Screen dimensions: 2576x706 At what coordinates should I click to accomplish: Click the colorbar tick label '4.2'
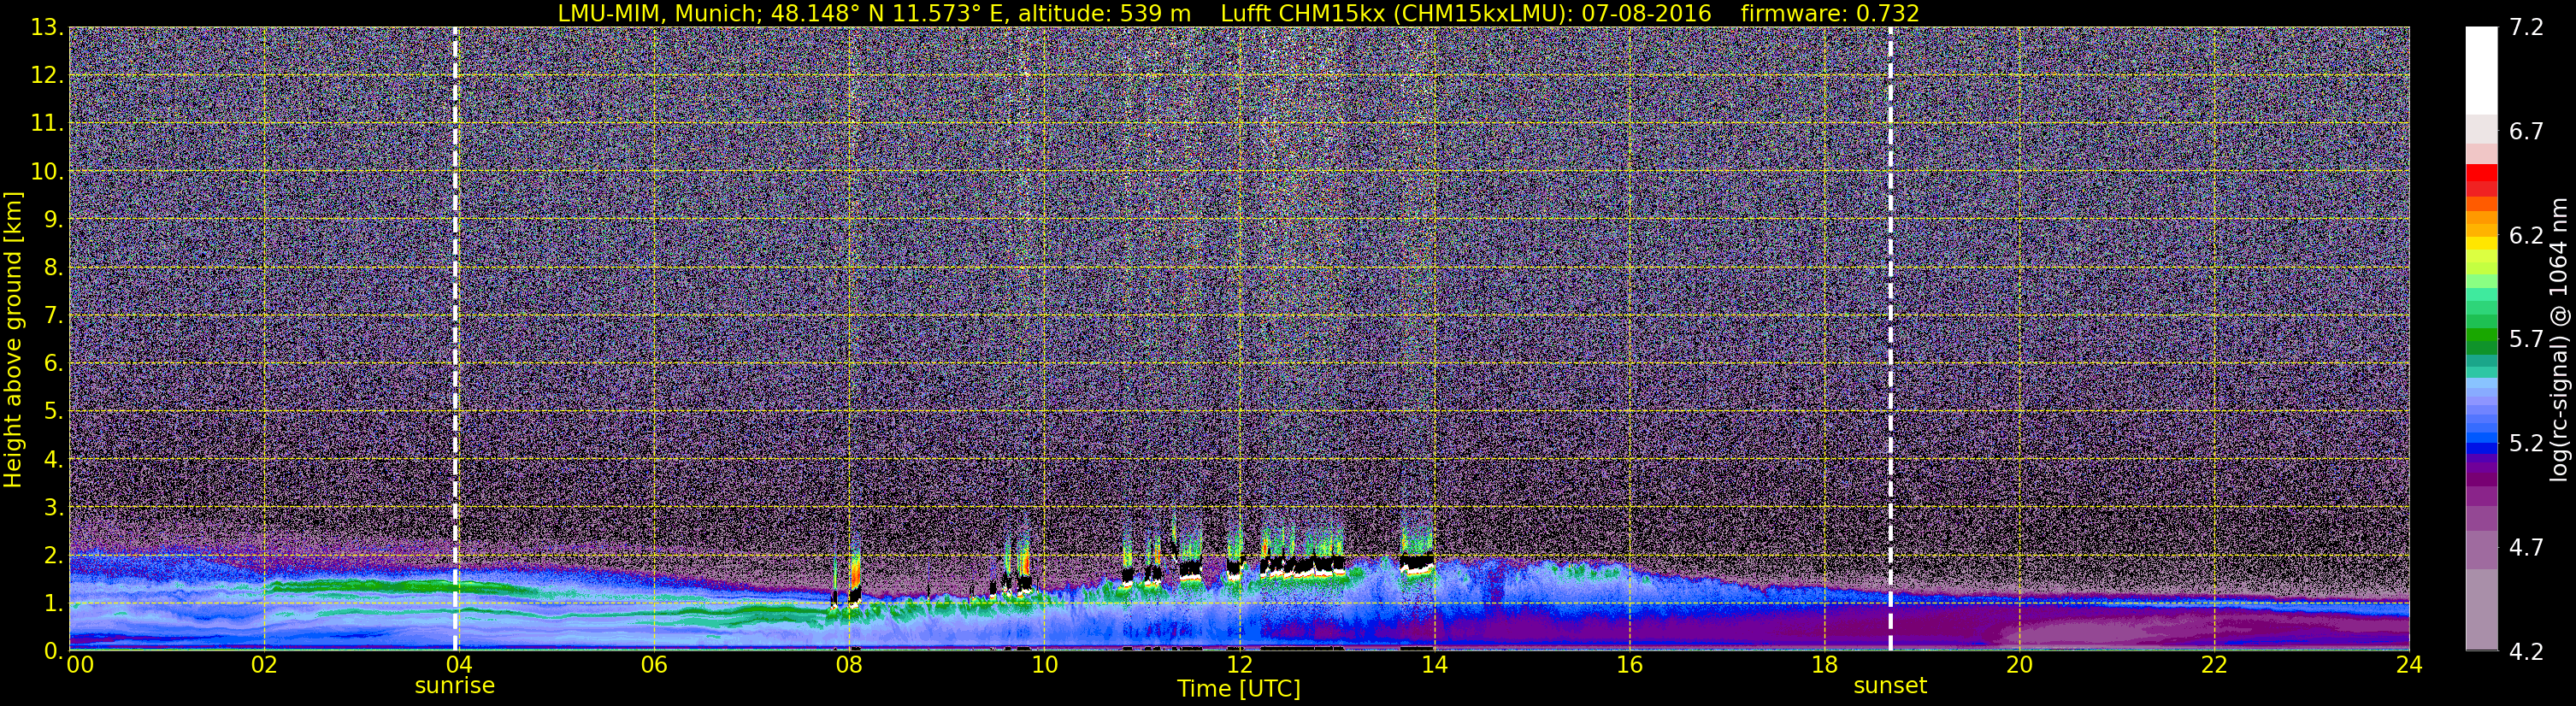[x=2526, y=651]
